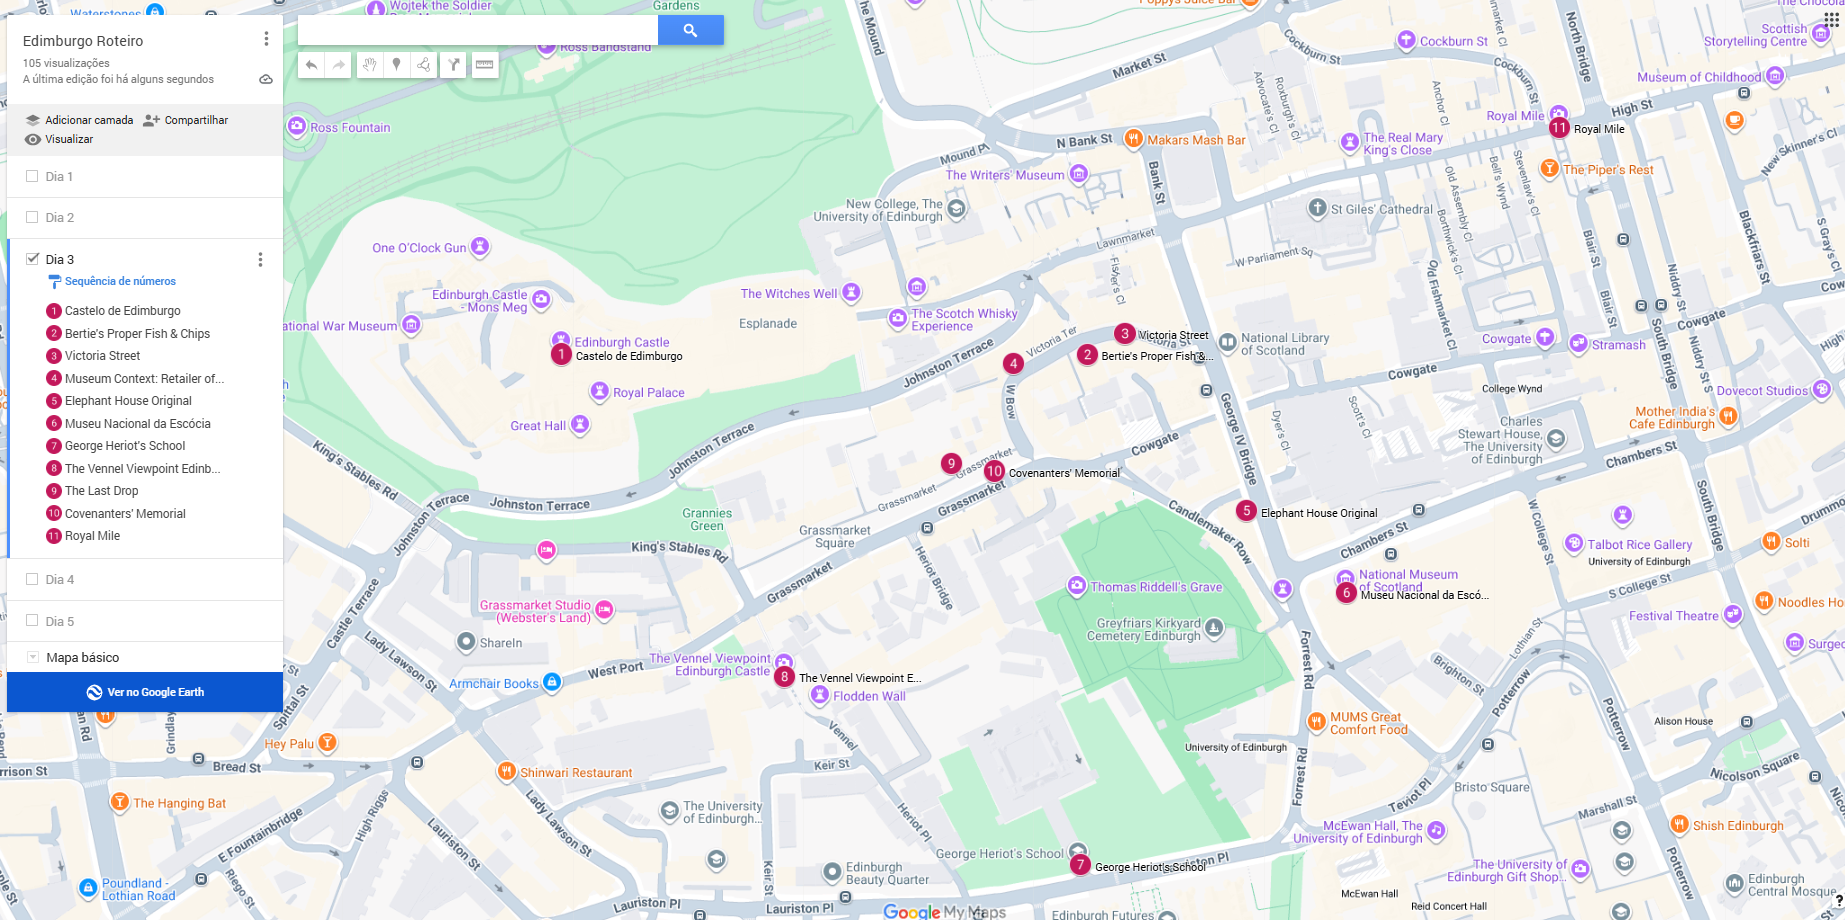Click Adicionar camada button
The height and width of the screenshot is (920, 1845).
pyautogui.click(x=79, y=120)
